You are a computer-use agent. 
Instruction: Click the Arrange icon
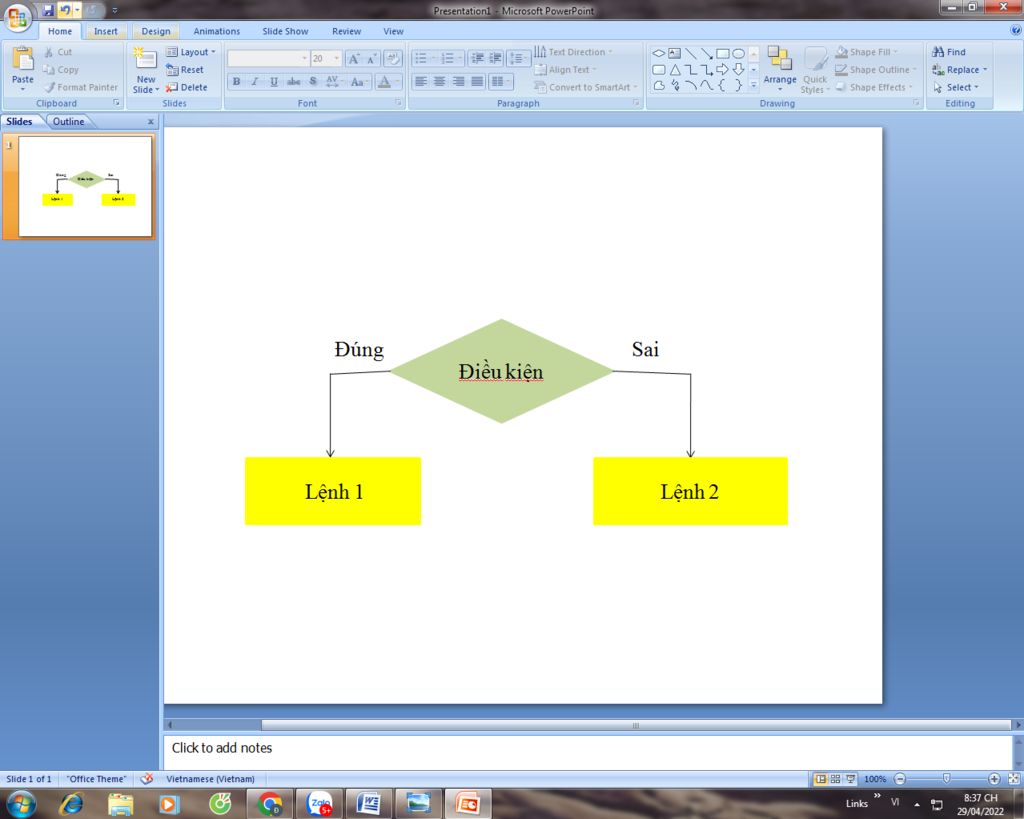(x=779, y=59)
